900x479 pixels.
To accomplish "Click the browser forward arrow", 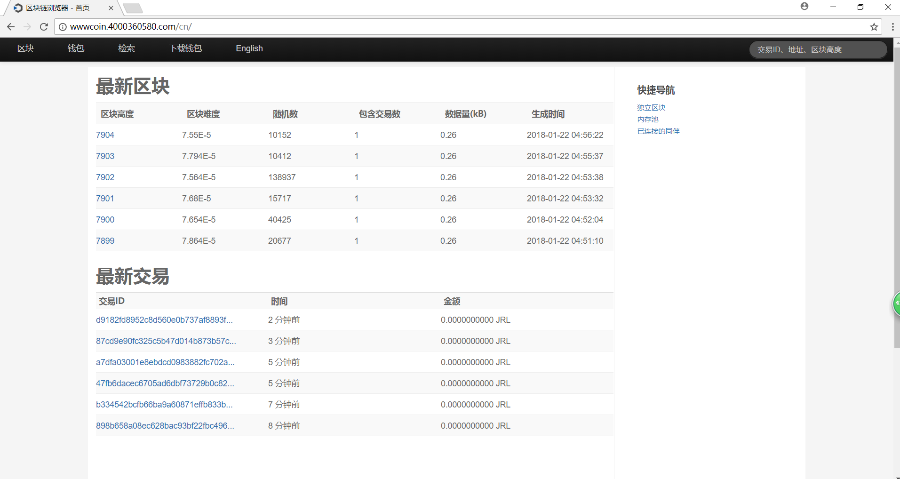I will point(27,26).
